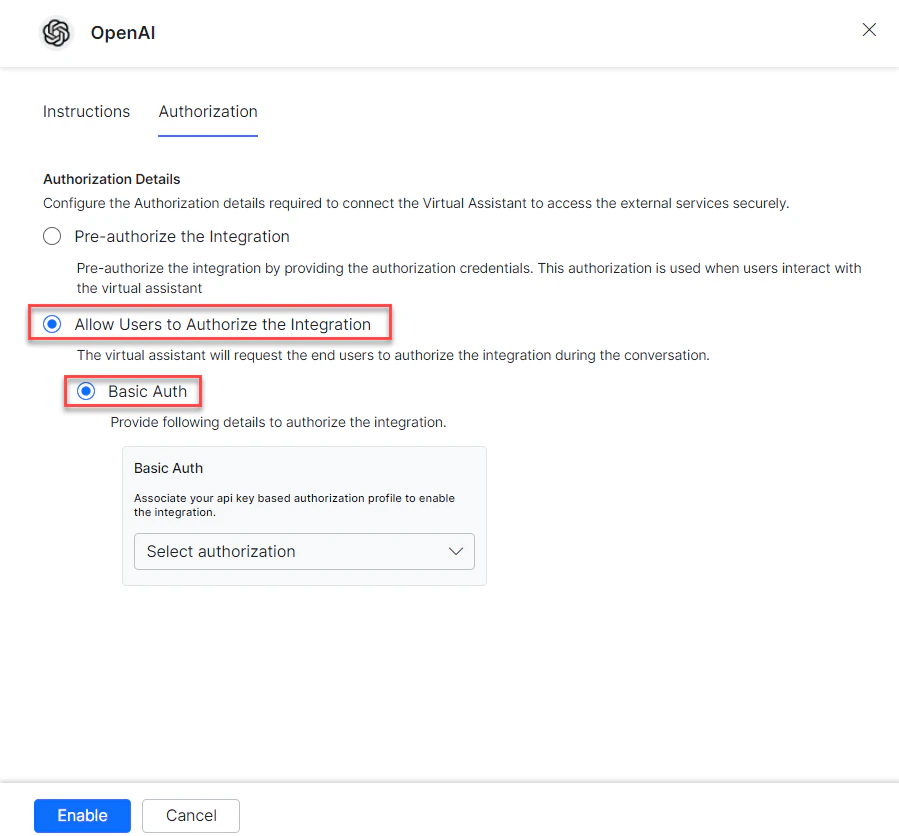Click the Enable button
This screenshot has height=836, width=899.
pos(82,815)
